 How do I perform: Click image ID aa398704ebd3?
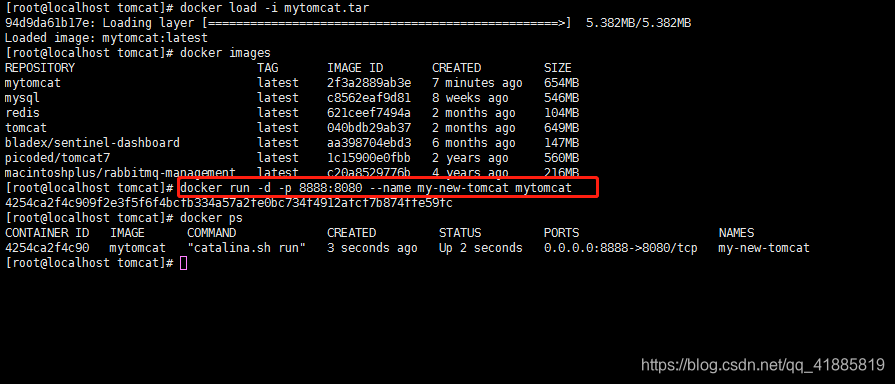pos(369,142)
